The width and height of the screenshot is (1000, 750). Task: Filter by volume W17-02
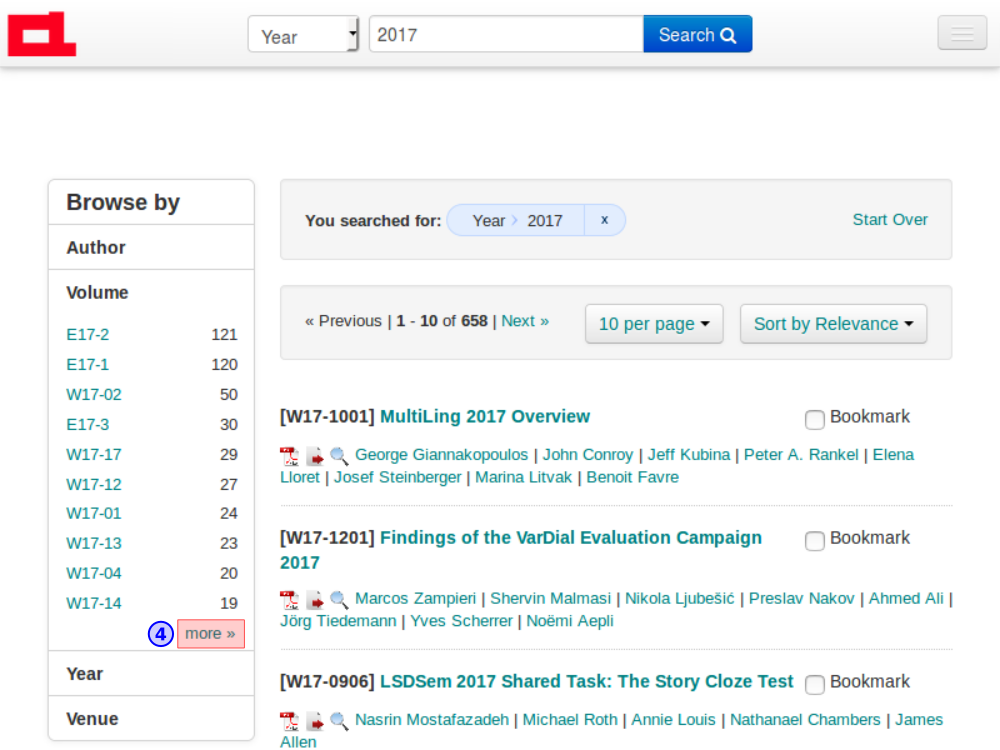94,395
